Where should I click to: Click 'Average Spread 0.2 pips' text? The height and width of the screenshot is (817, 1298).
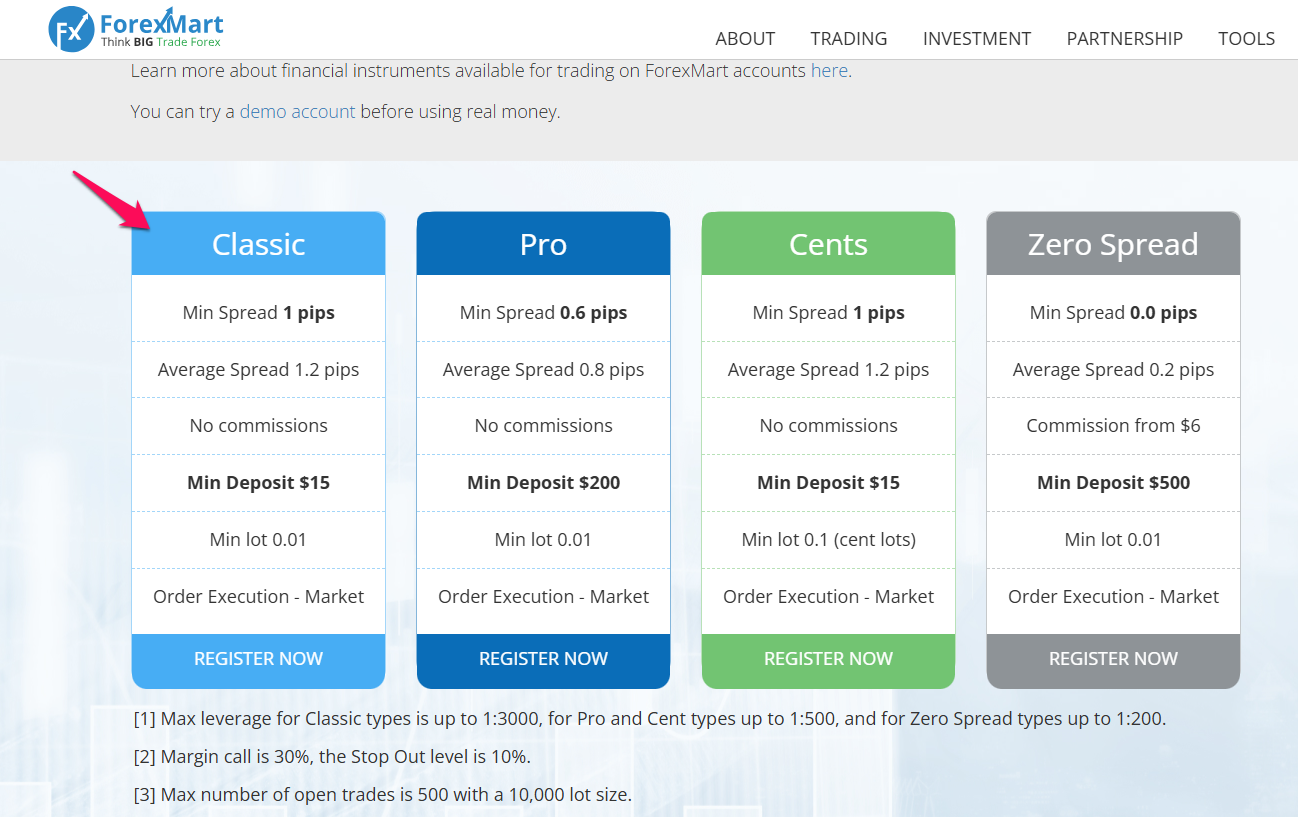(1113, 370)
